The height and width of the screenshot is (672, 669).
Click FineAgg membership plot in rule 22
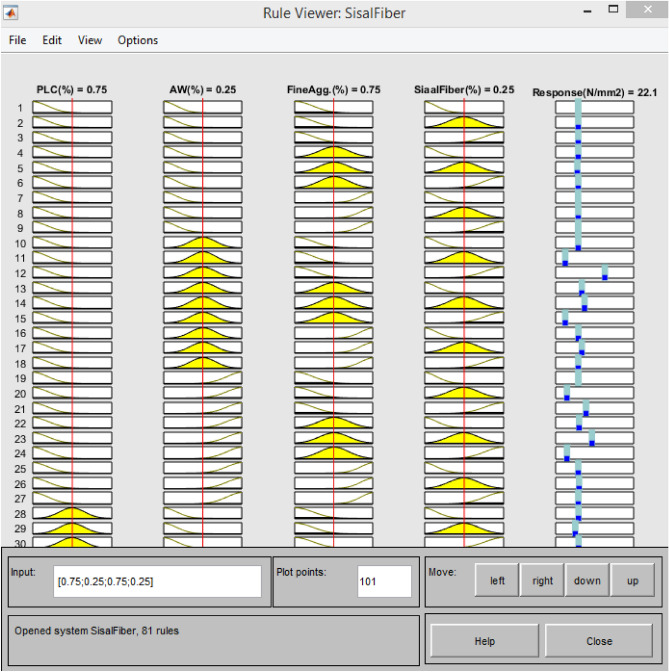pos(333,423)
